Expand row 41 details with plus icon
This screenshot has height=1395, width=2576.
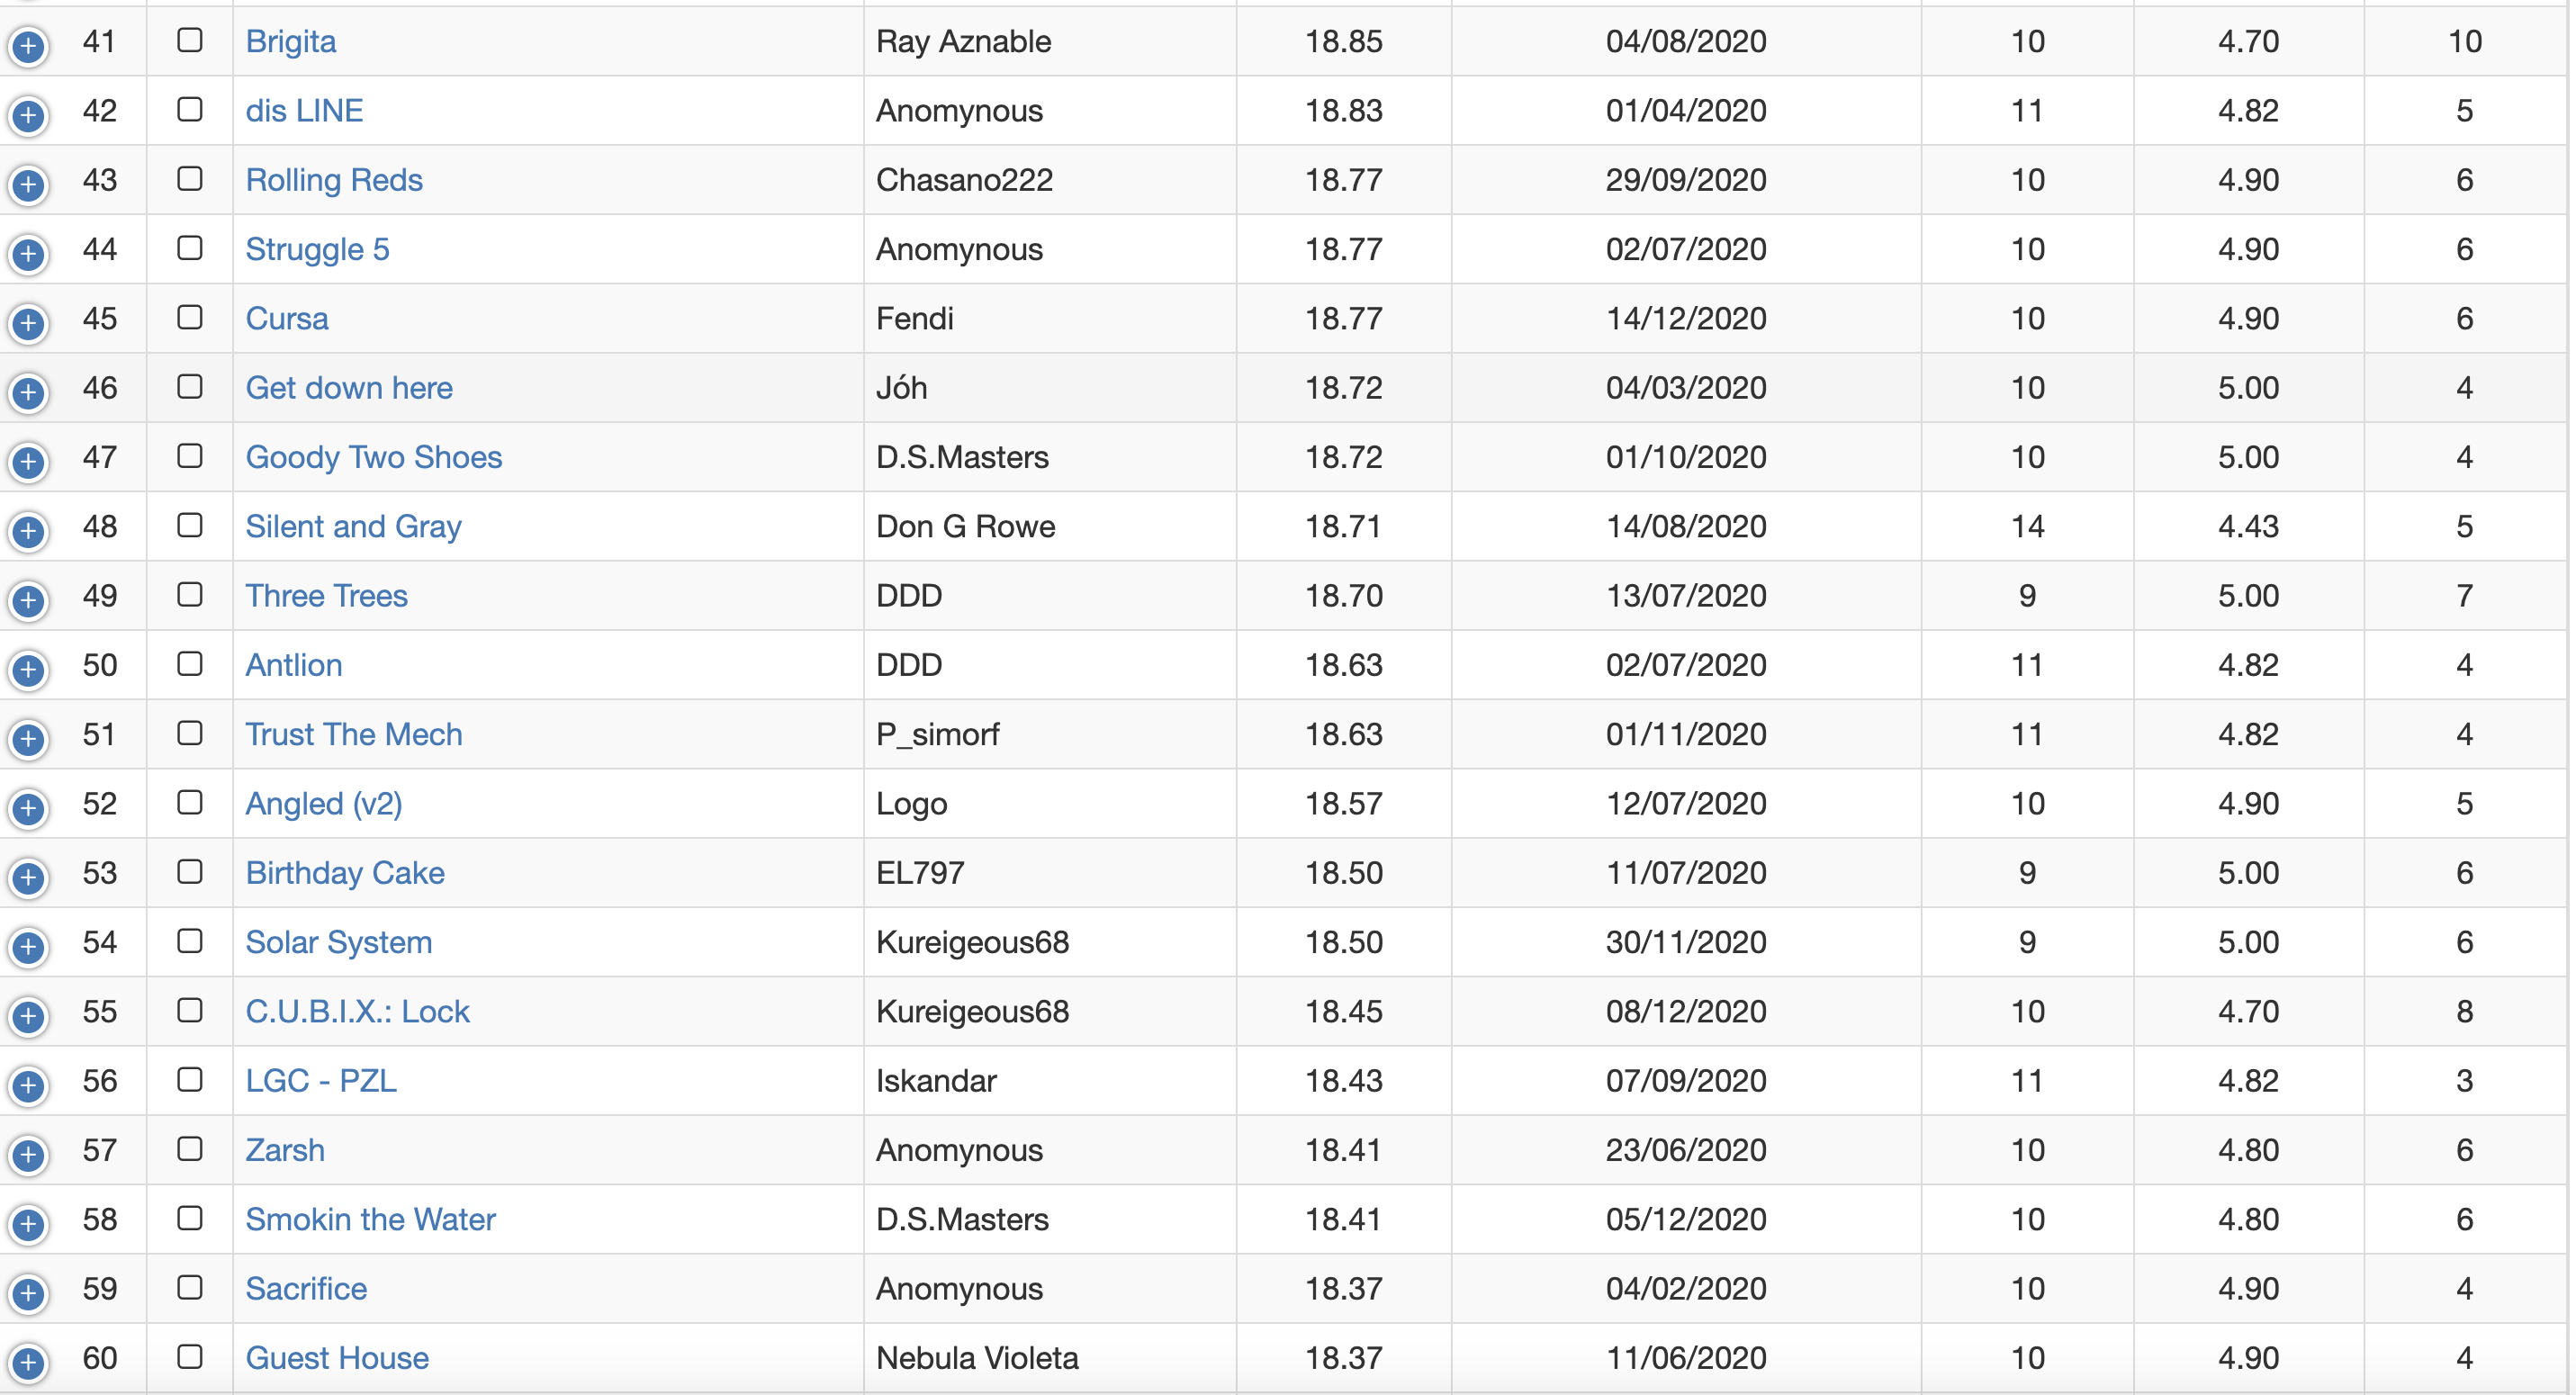click(29, 46)
